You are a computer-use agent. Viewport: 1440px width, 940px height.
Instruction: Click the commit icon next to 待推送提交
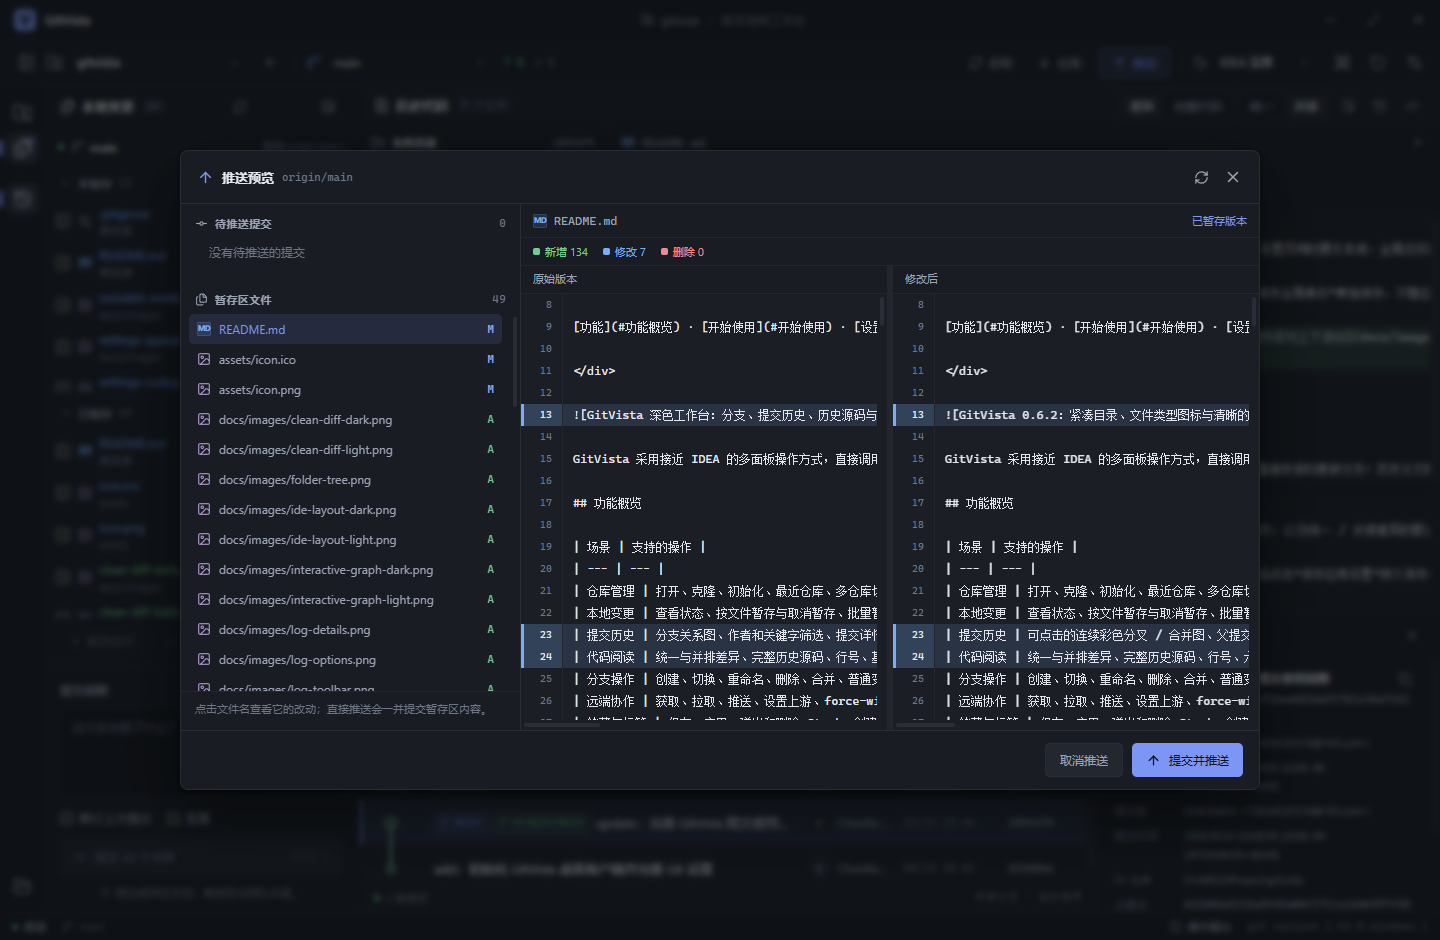coord(202,224)
